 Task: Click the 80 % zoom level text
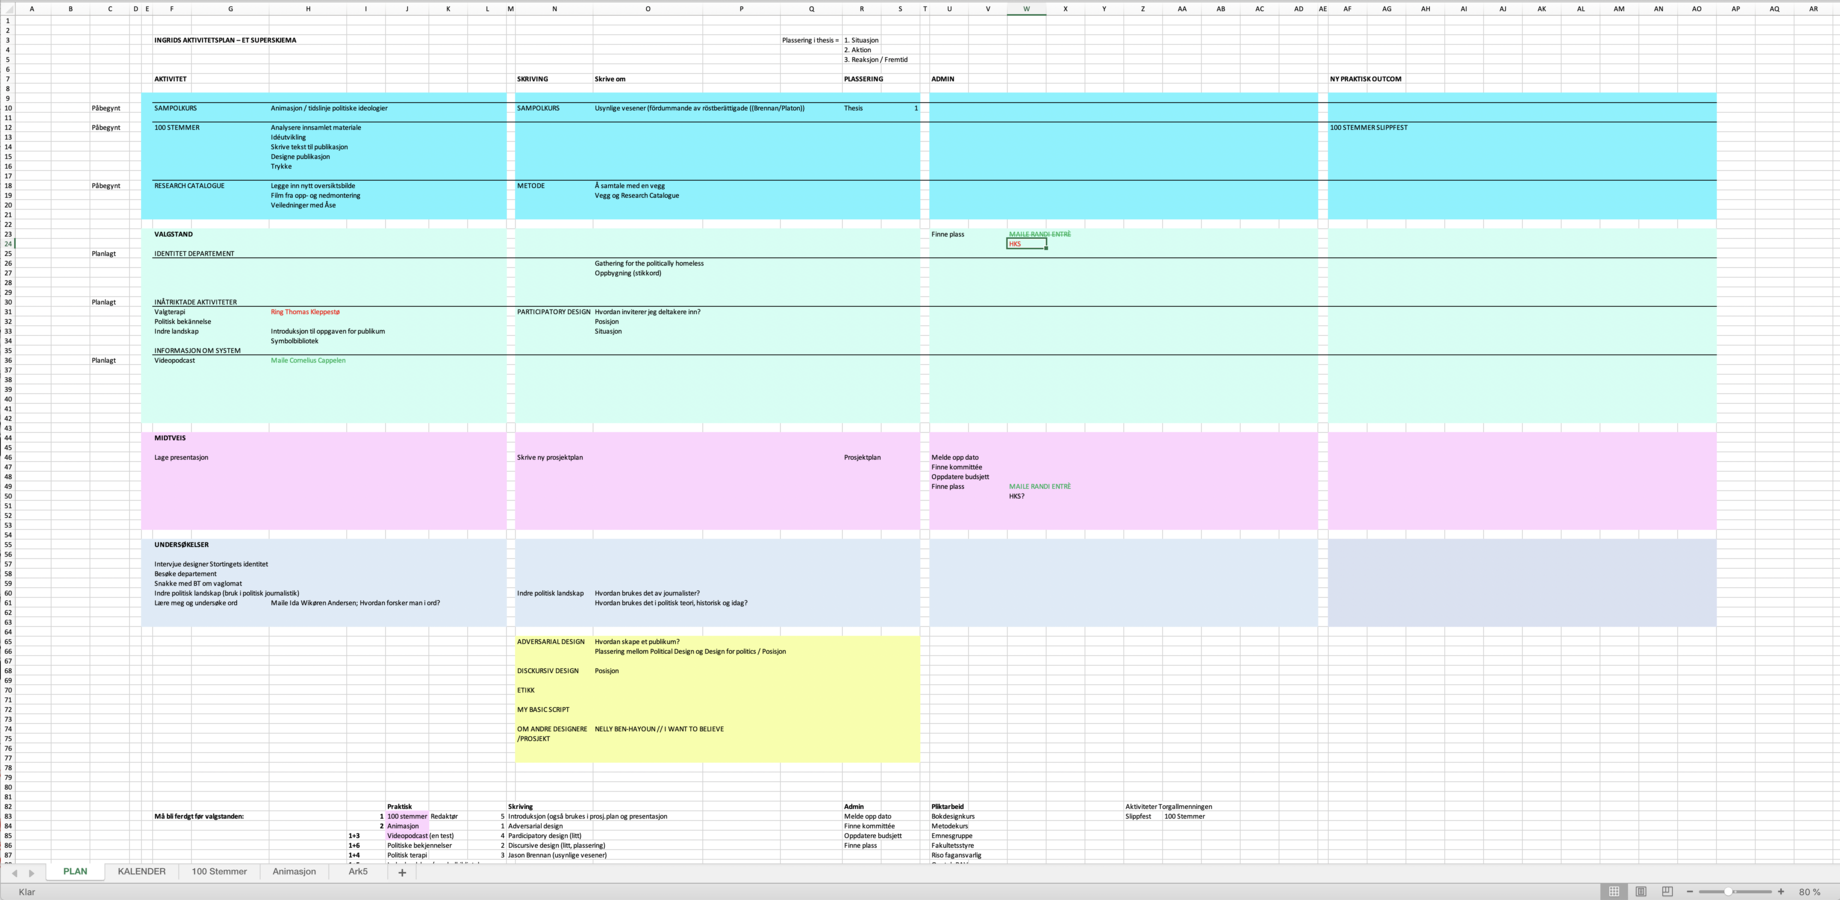1809,891
